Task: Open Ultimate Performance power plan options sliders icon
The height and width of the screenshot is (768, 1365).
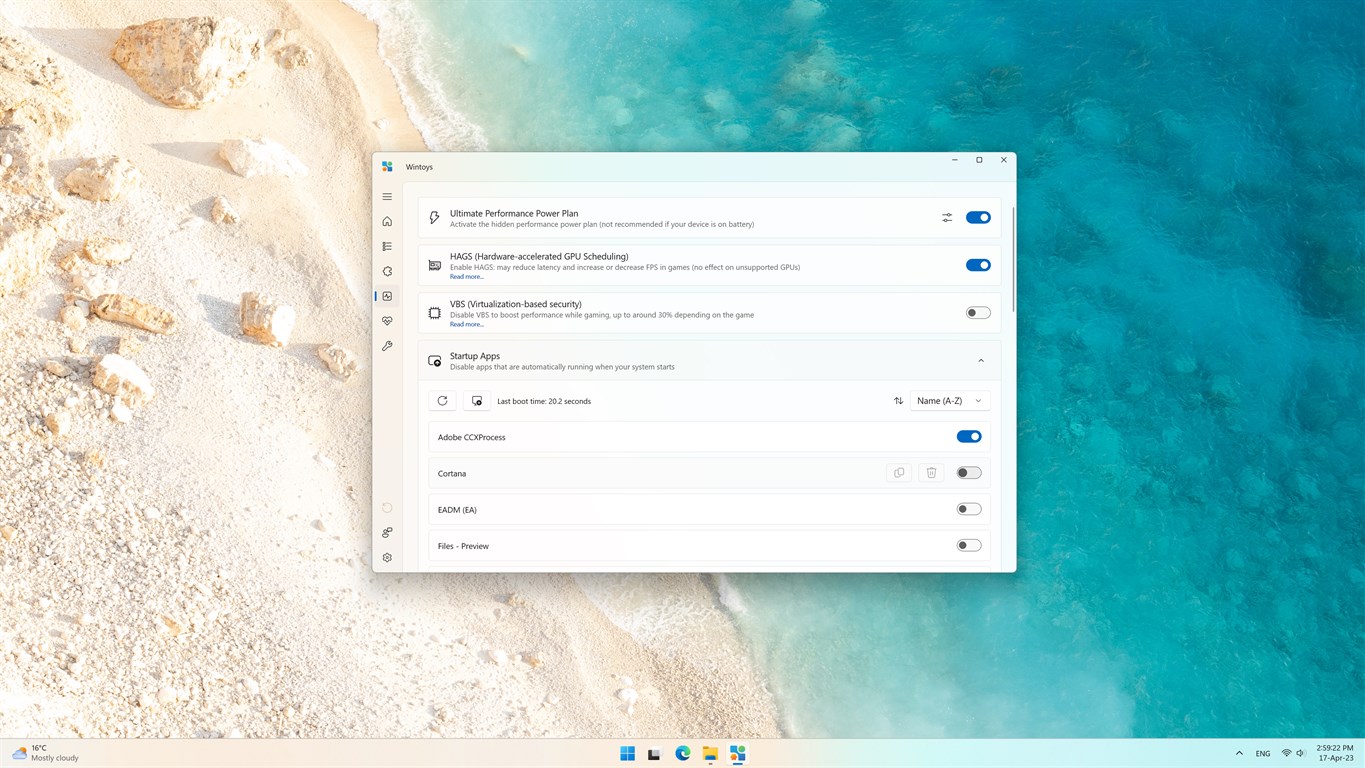Action: (x=947, y=218)
